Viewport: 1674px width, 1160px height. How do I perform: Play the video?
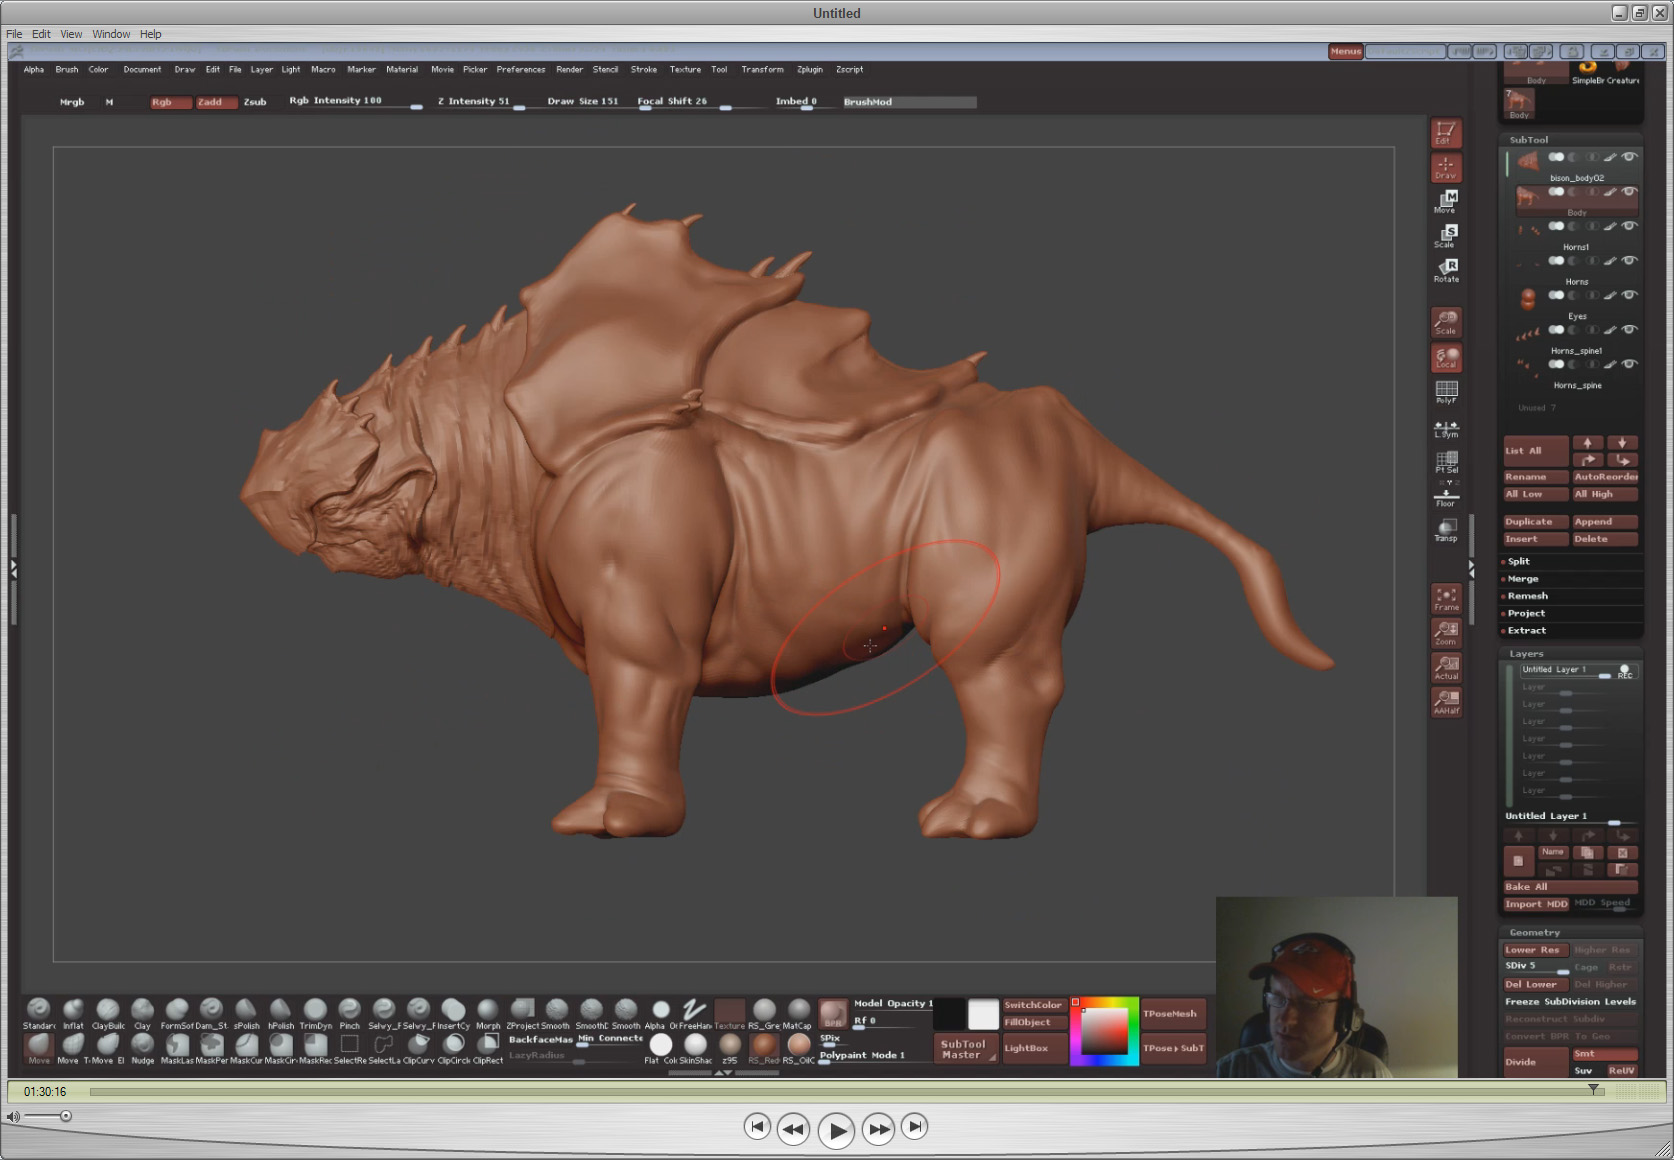point(836,1131)
